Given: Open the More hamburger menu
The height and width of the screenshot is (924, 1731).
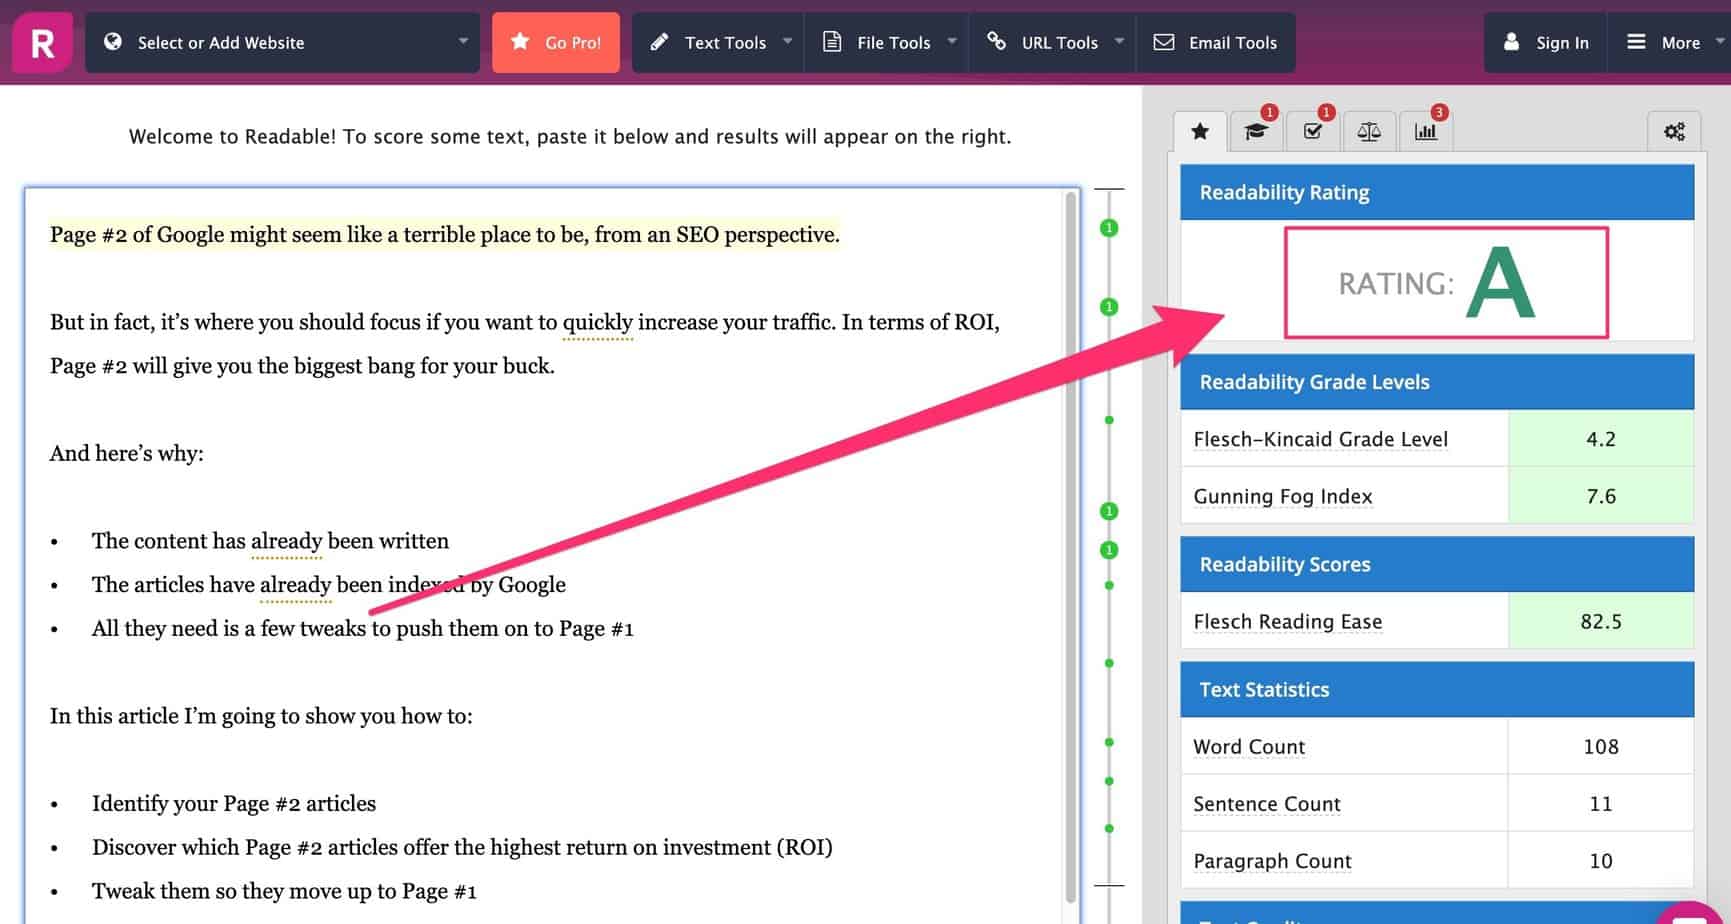Looking at the screenshot, I should [1667, 43].
